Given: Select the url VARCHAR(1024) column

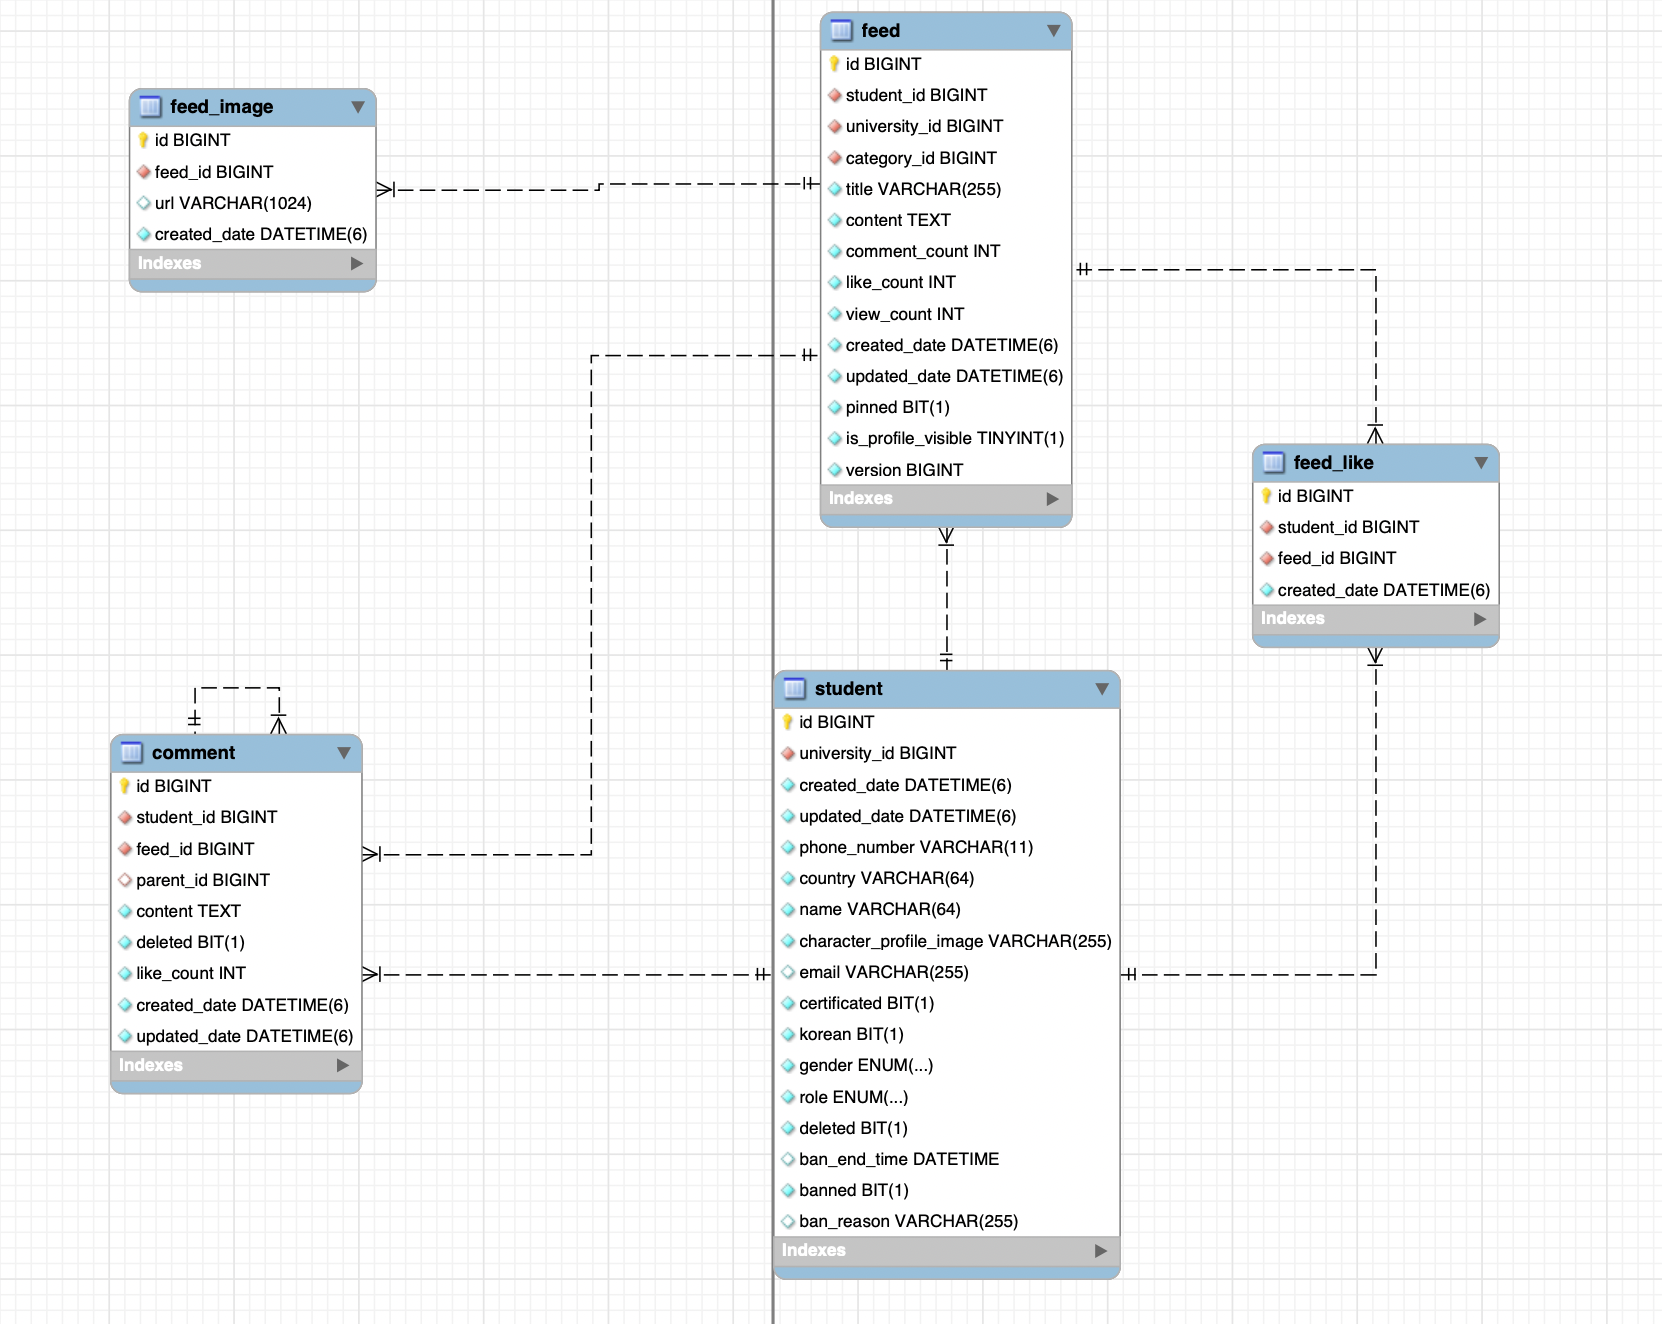Looking at the screenshot, I should 233,203.
